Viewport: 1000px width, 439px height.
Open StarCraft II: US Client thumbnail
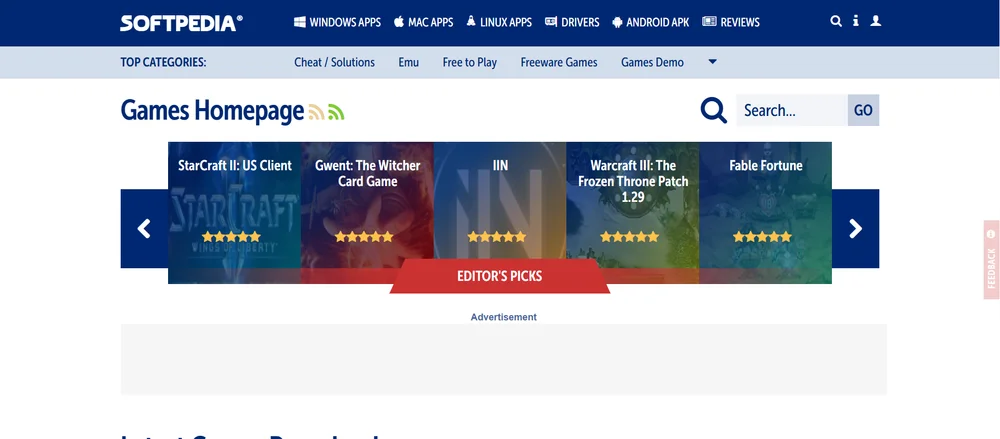(234, 212)
